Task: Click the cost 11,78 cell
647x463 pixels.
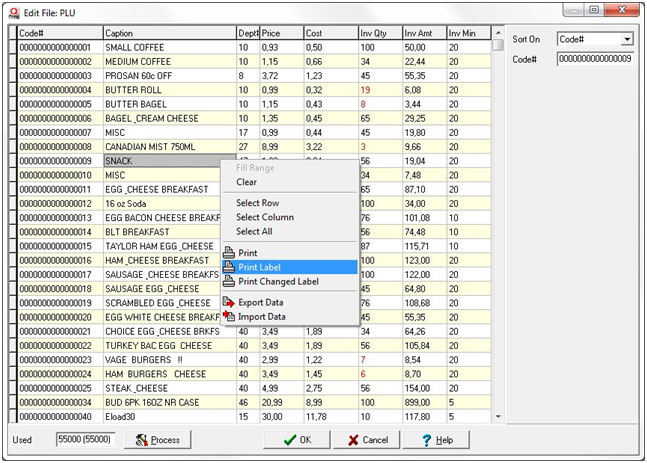Action: (x=331, y=416)
